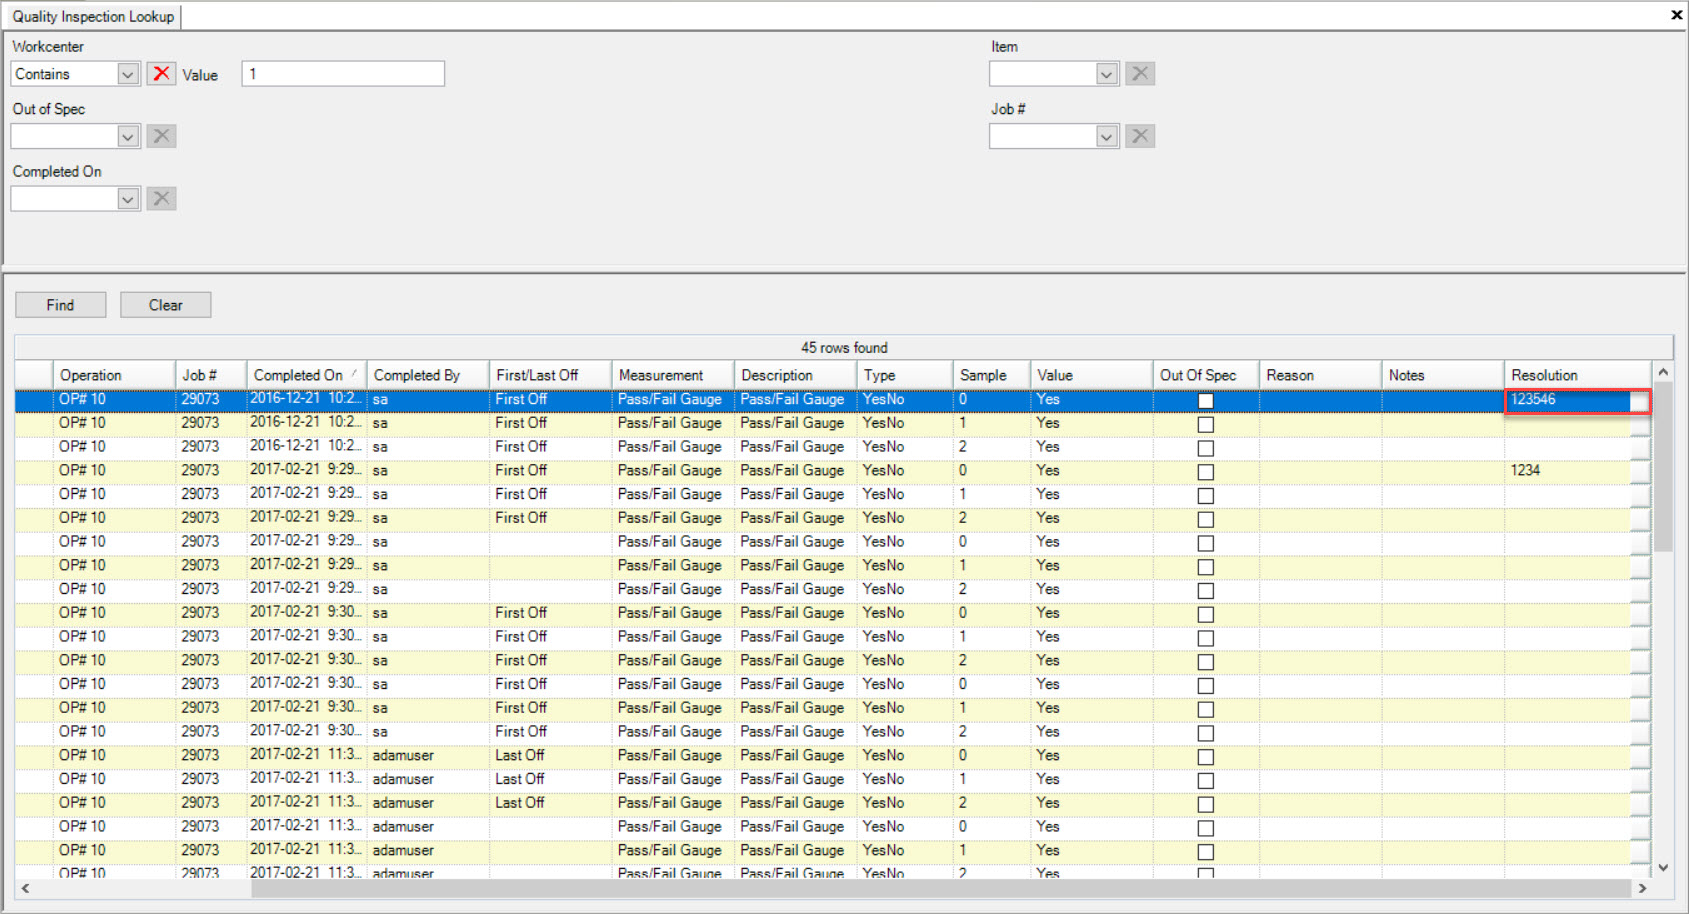
Task: Toggle Out Of Spec checkbox in selected first row
Action: [1206, 401]
